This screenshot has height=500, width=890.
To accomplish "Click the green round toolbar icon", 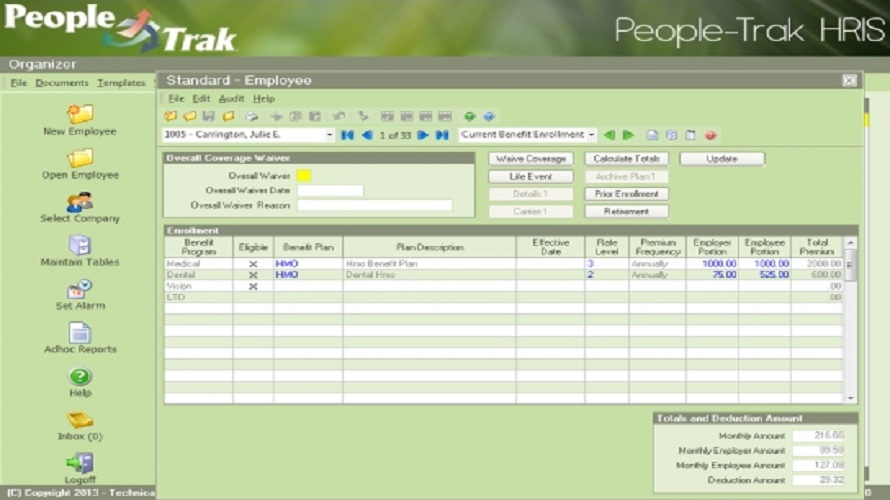I will (469, 116).
